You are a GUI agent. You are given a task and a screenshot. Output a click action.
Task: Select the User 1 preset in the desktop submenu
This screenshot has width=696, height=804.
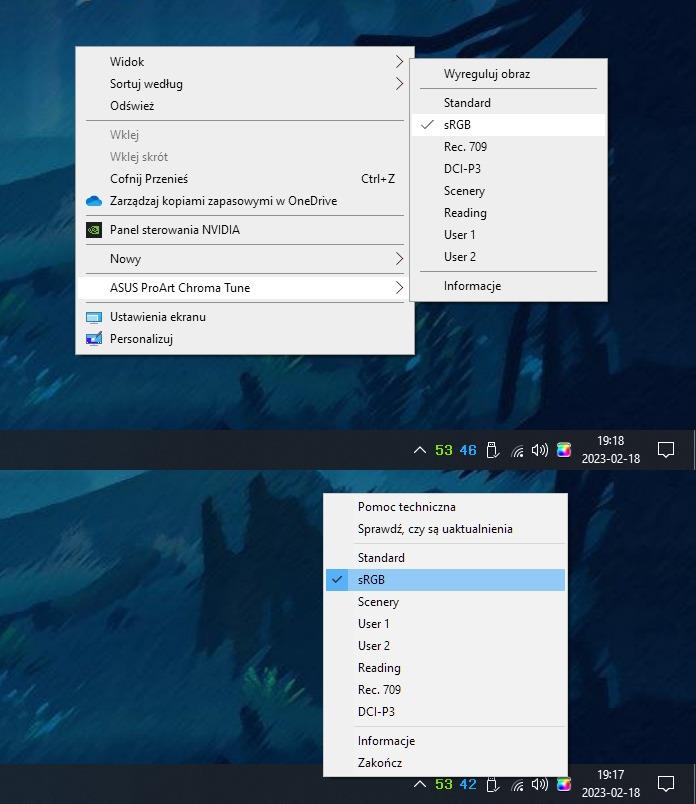(508, 235)
